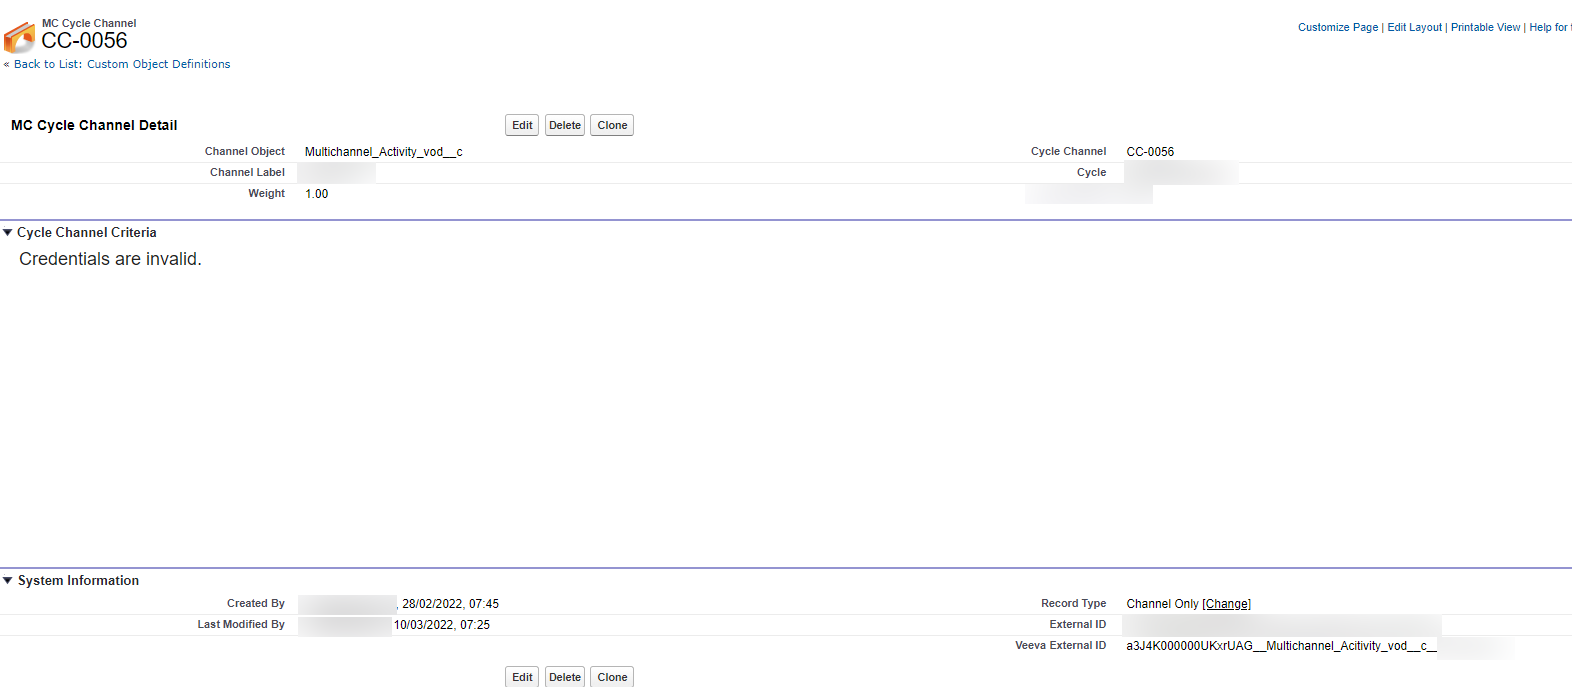The height and width of the screenshot is (687, 1572).
Task: Click the Multichannel_Activity_vod__c Channel Object value
Action: pos(383,152)
